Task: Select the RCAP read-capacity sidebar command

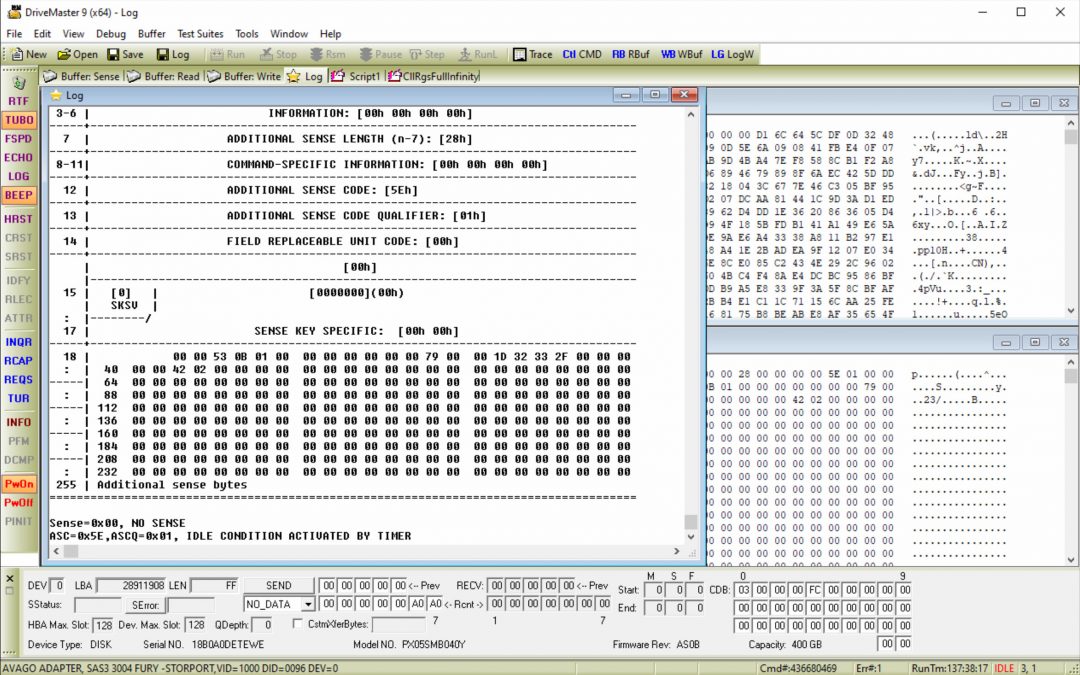Action: (x=20, y=361)
